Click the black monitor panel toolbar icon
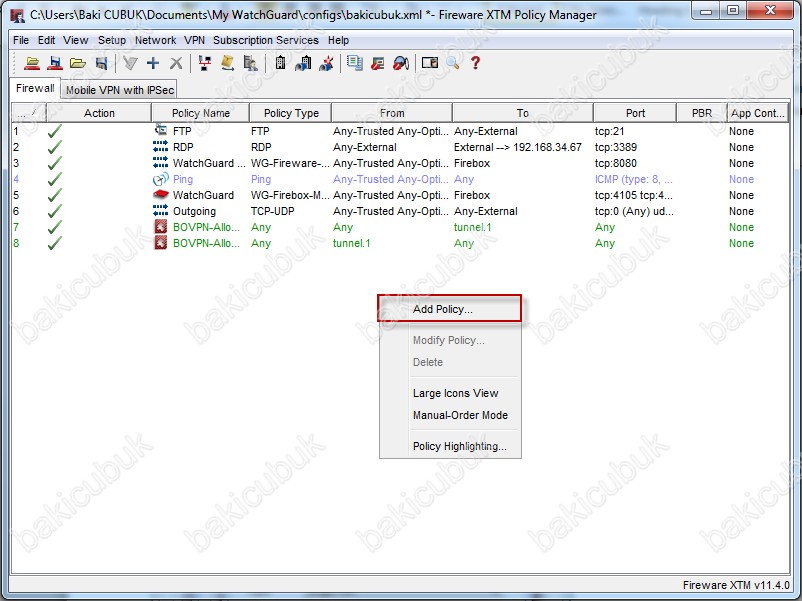 tap(430, 63)
